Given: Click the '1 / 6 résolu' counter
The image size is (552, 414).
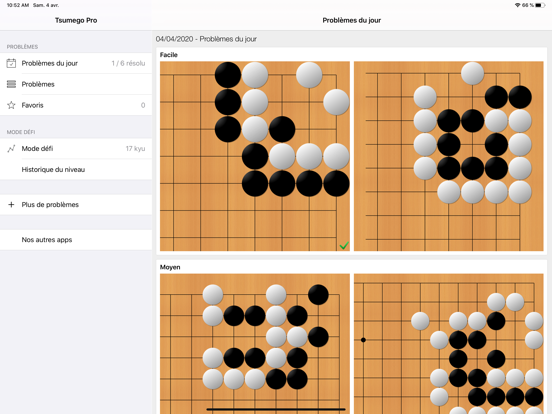Looking at the screenshot, I should pyautogui.click(x=128, y=63).
